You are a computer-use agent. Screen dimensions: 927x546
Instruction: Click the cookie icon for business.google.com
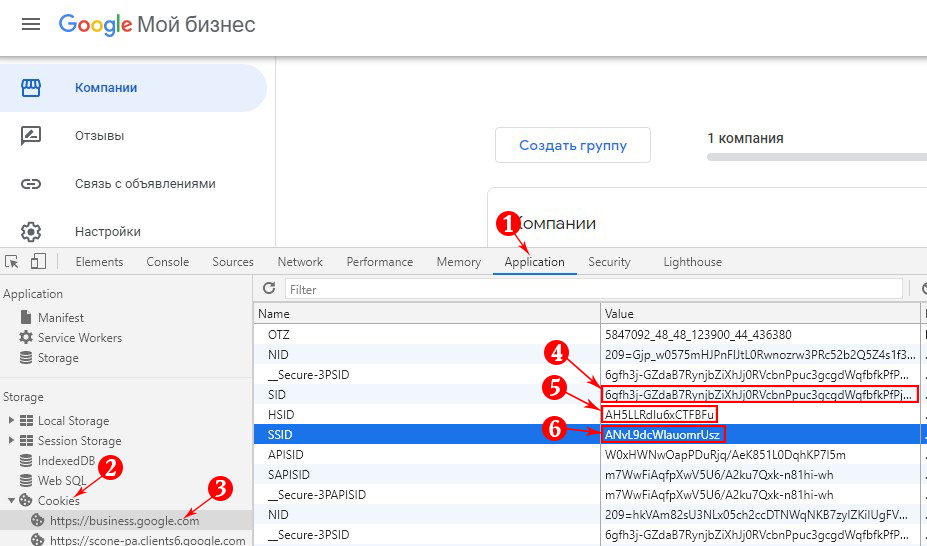coord(37,520)
